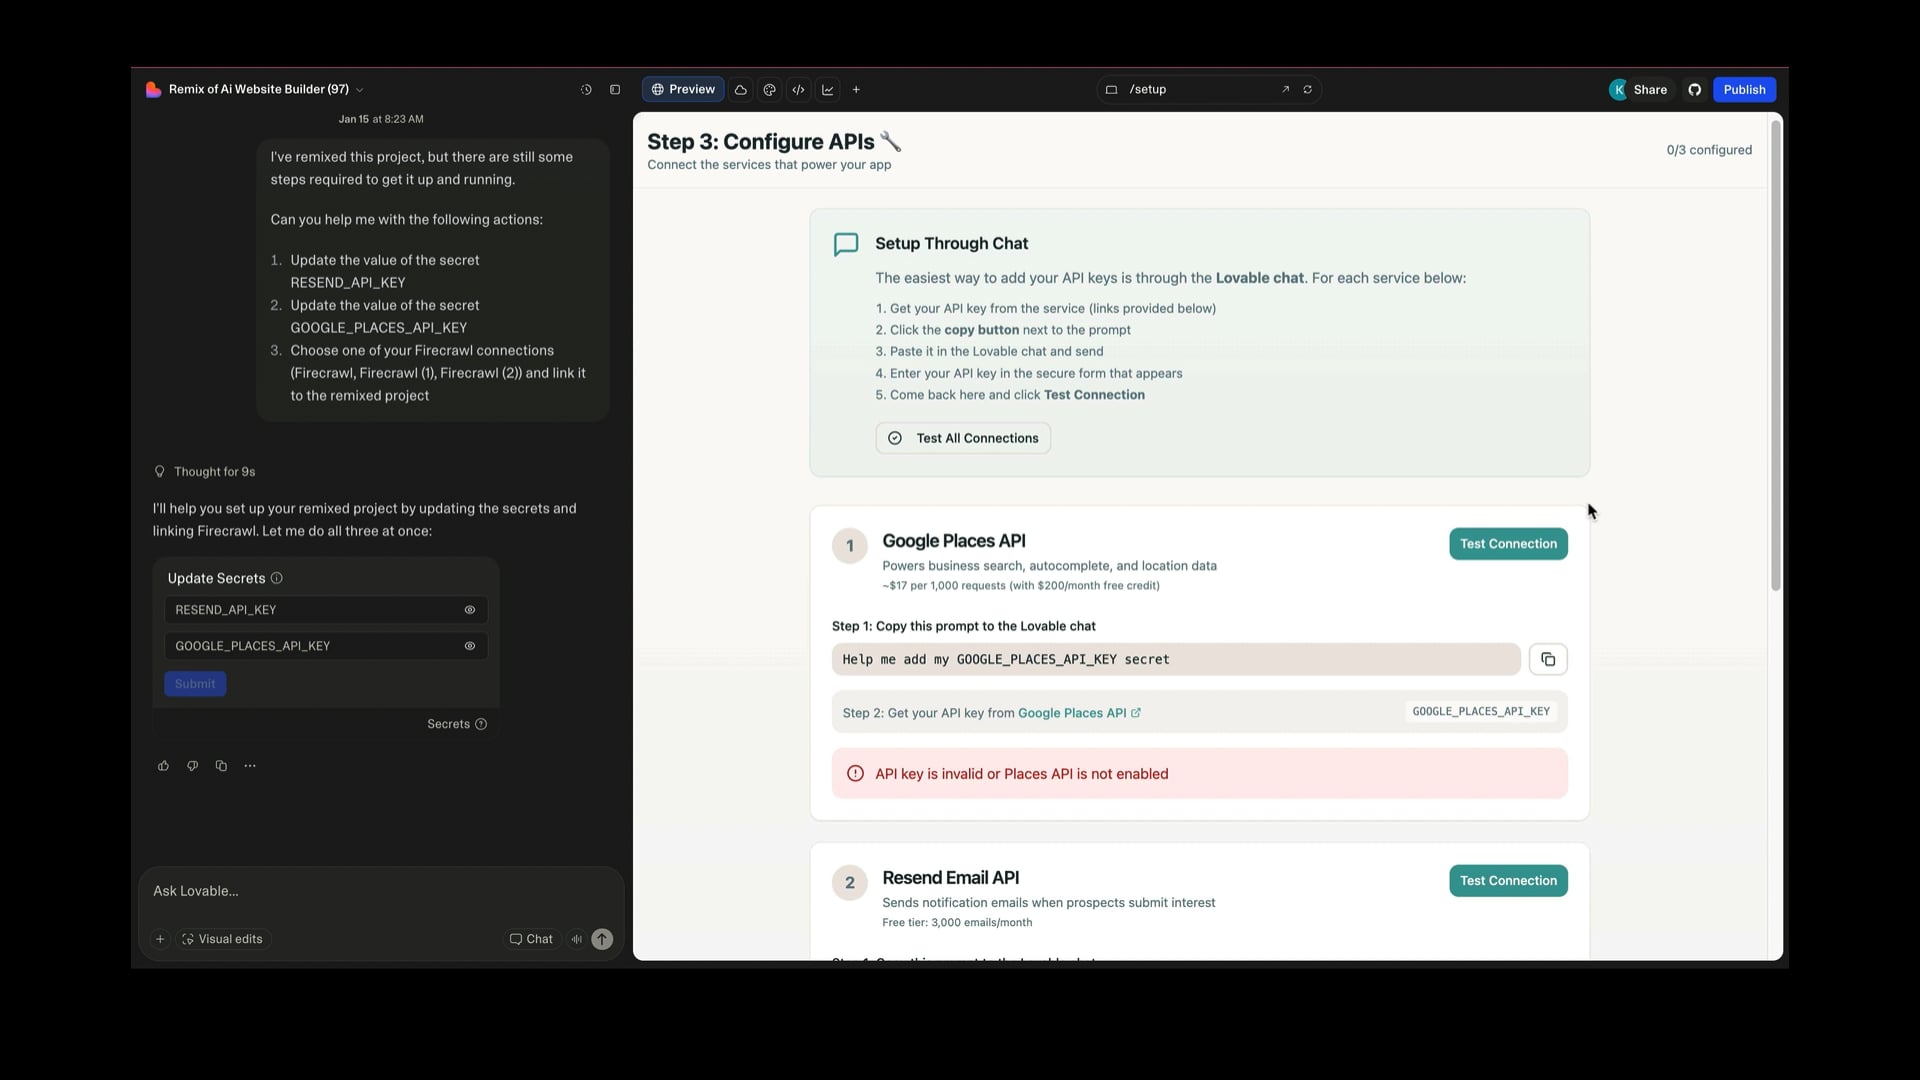Give thumbs down to the response
Image resolution: width=1920 pixels, height=1080 pixels.
pos(192,766)
